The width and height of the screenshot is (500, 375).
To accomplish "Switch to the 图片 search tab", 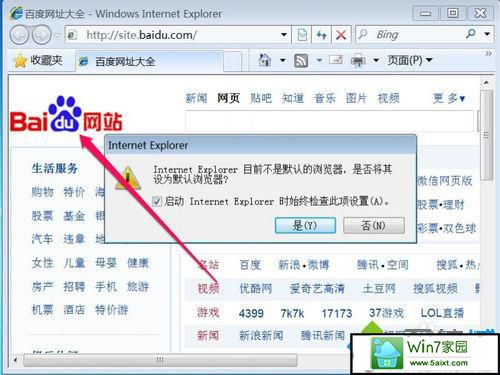I will [356, 98].
